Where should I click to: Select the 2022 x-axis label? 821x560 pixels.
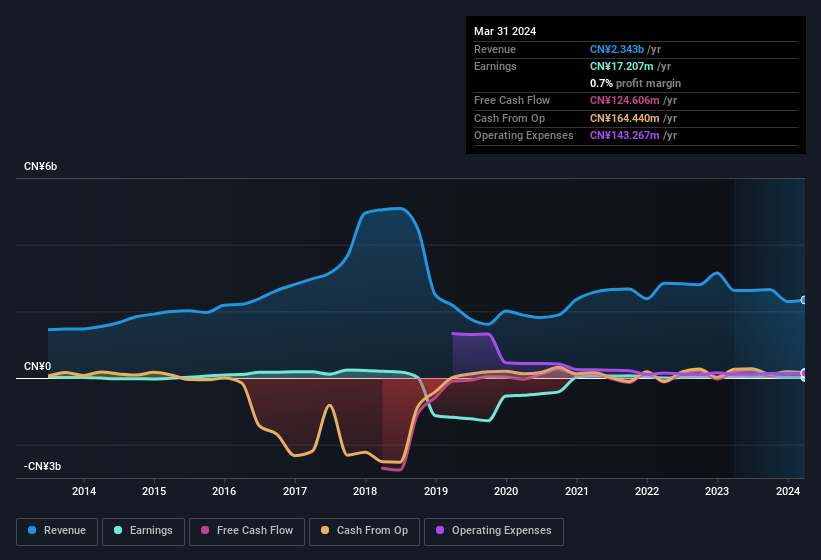(x=647, y=491)
